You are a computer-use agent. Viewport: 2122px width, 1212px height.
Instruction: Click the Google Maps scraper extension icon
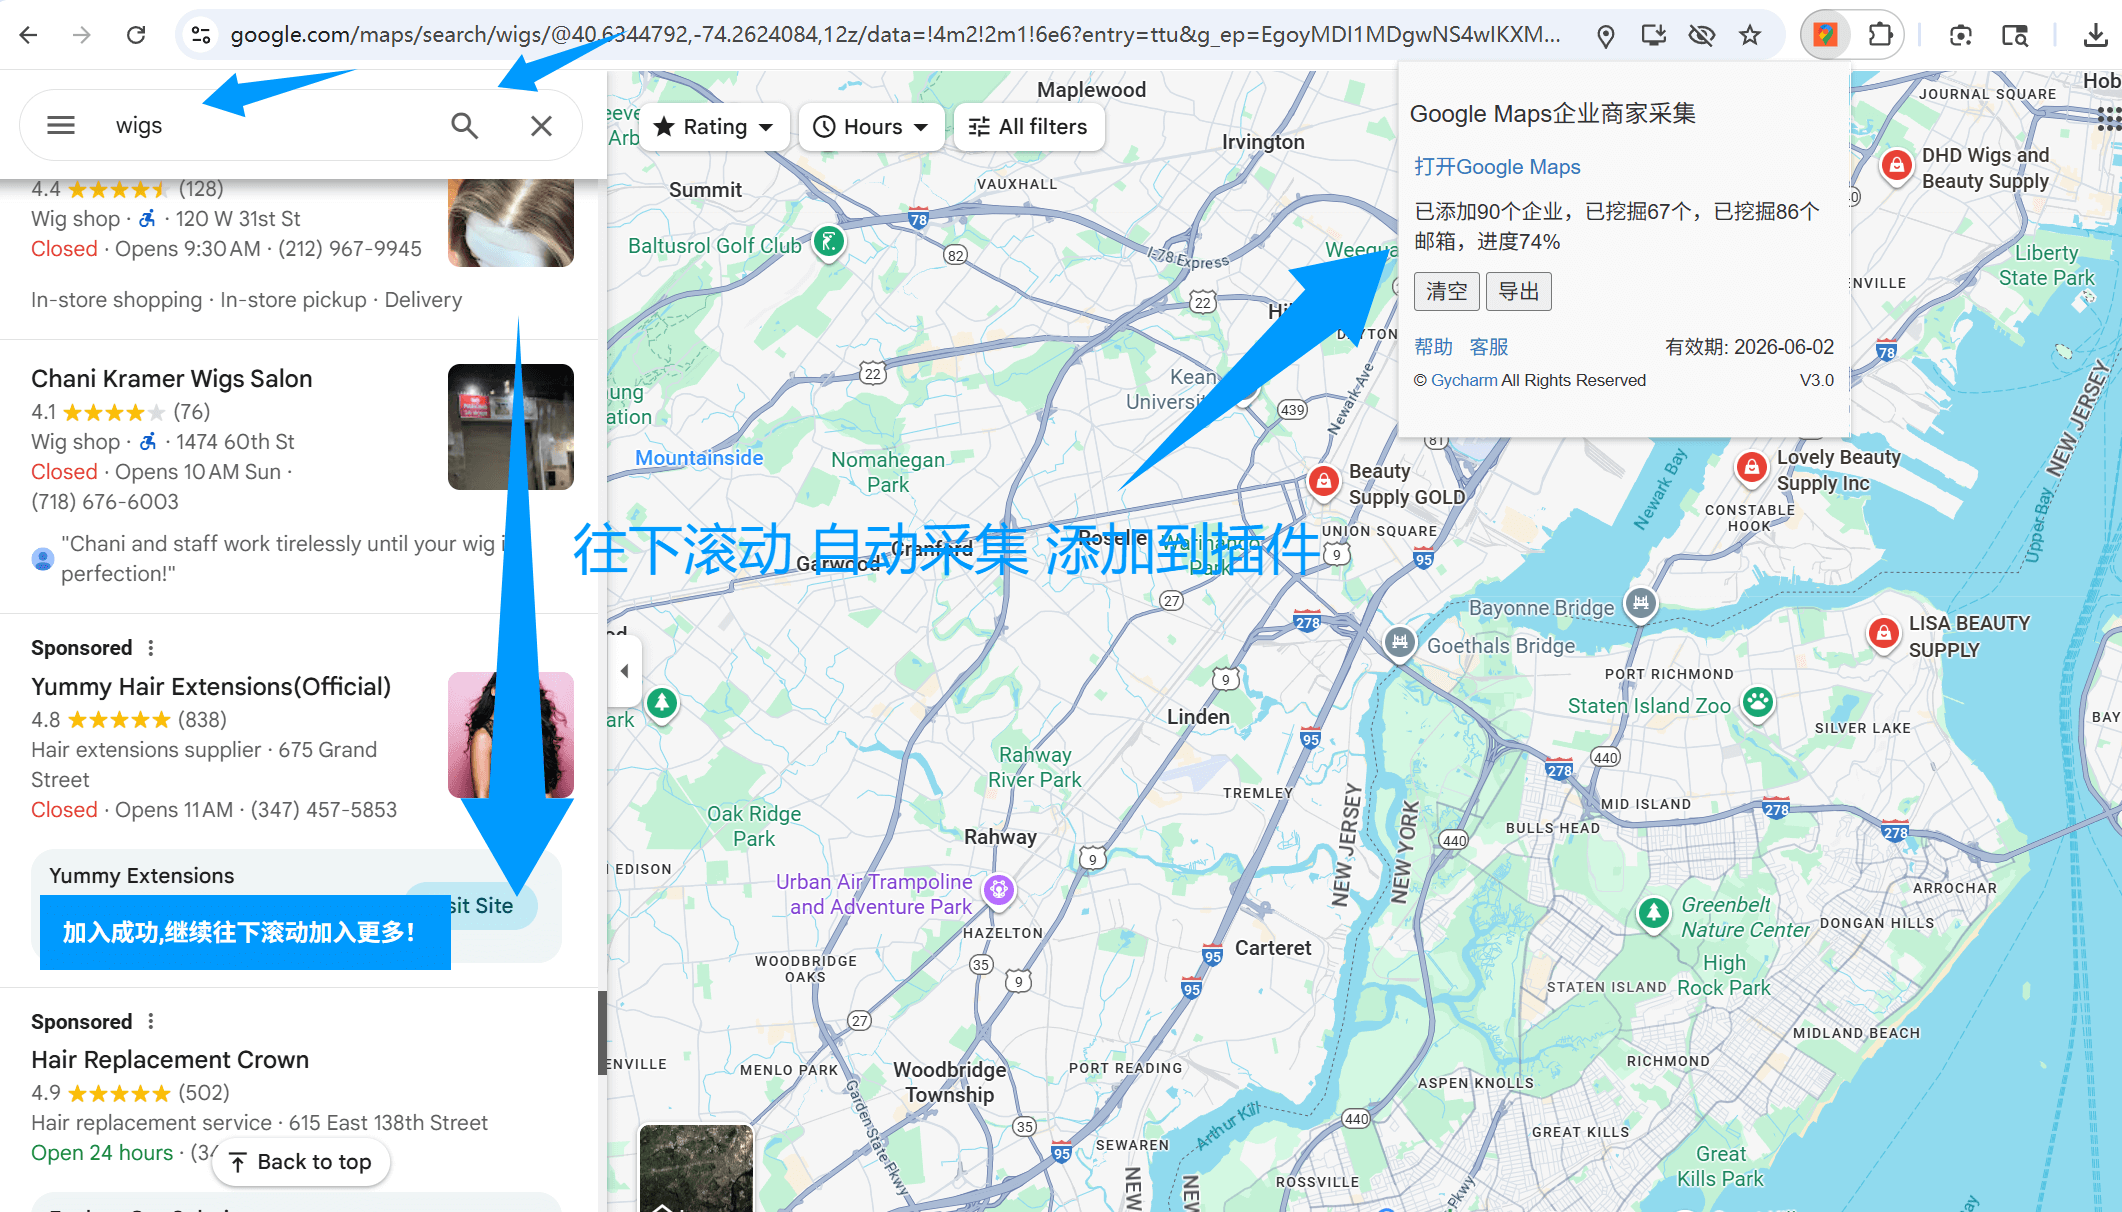click(x=1825, y=36)
